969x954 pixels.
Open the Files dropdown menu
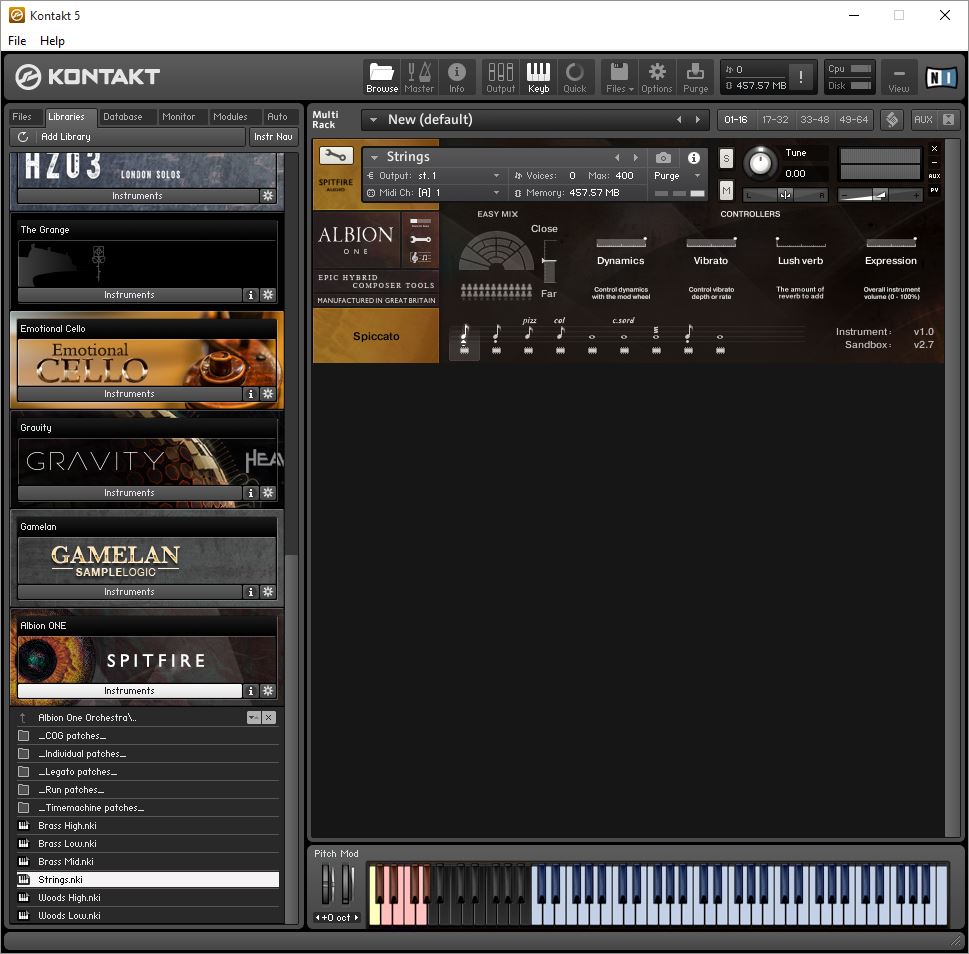point(619,77)
